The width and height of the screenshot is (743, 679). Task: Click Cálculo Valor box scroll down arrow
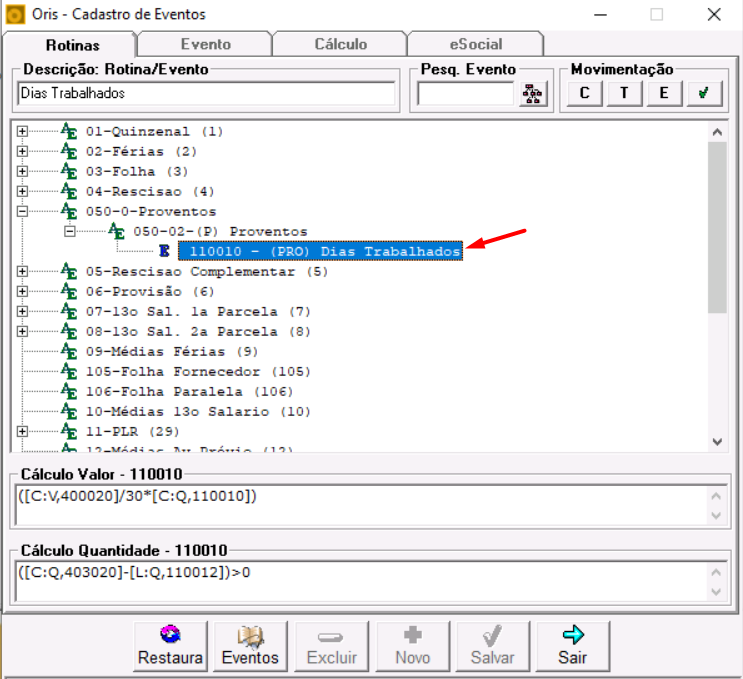pyautogui.click(x=716, y=515)
